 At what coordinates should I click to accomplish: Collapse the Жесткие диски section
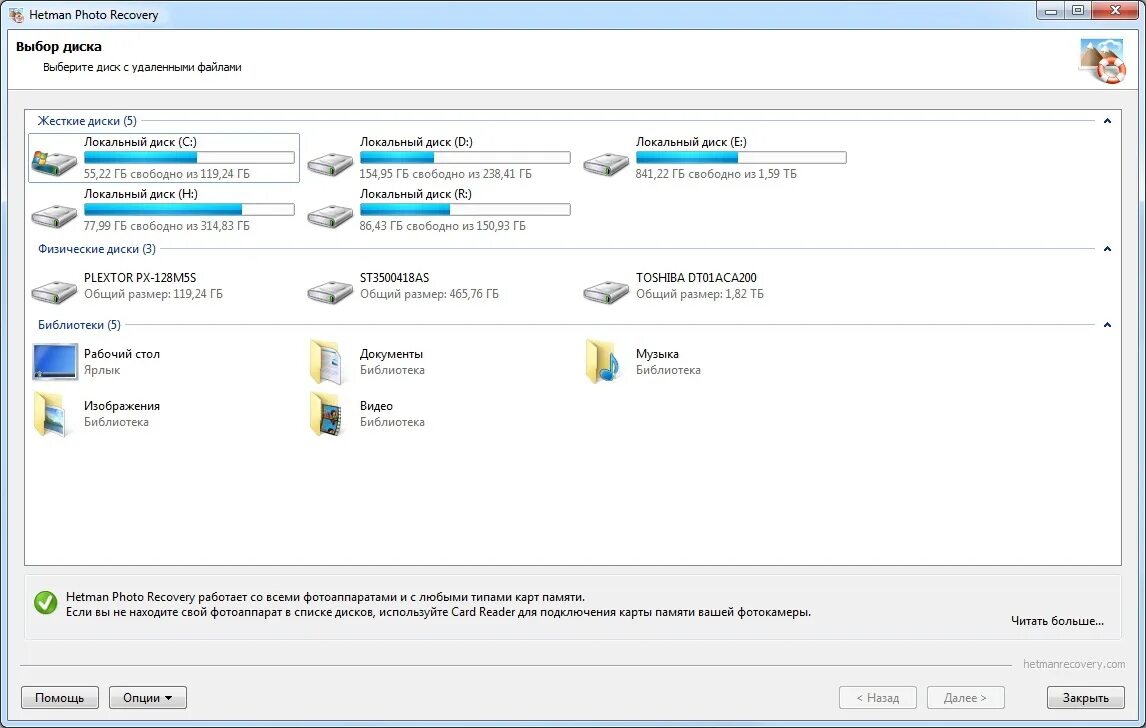coord(1107,121)
